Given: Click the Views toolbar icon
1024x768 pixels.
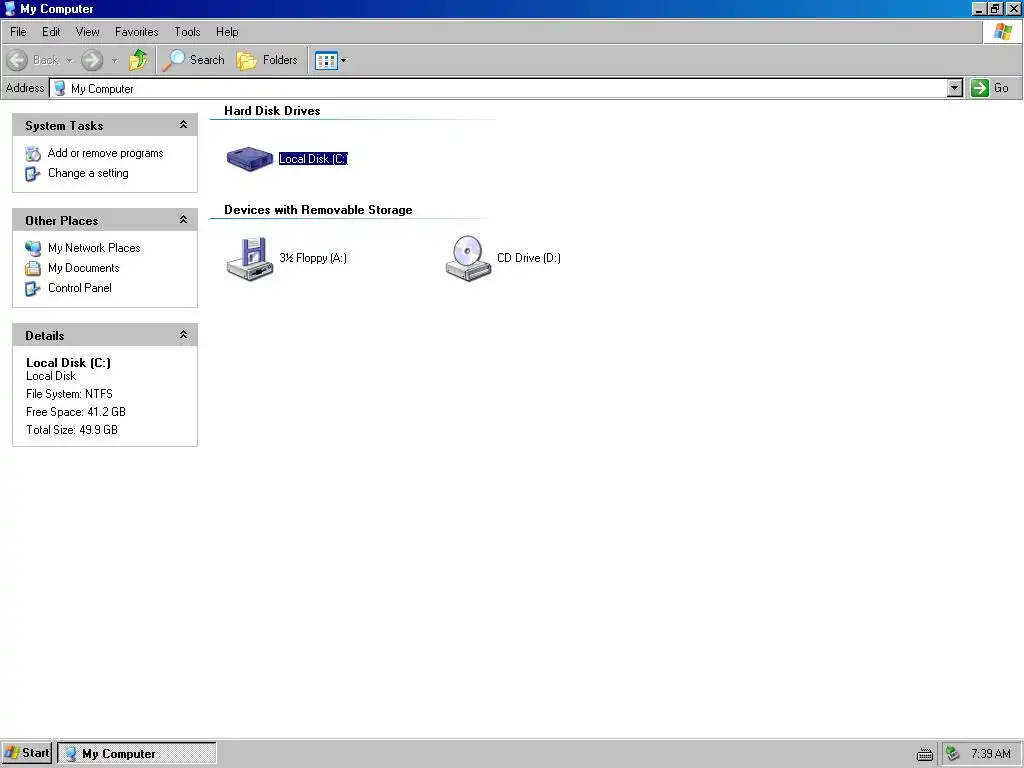Looking at the screenshot, I should point(326,61).
